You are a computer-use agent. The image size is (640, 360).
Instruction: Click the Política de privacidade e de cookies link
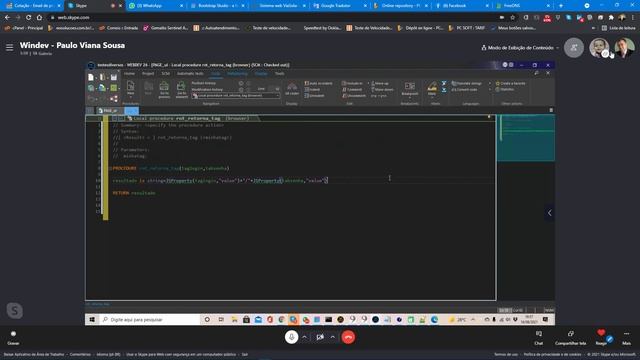552,354
